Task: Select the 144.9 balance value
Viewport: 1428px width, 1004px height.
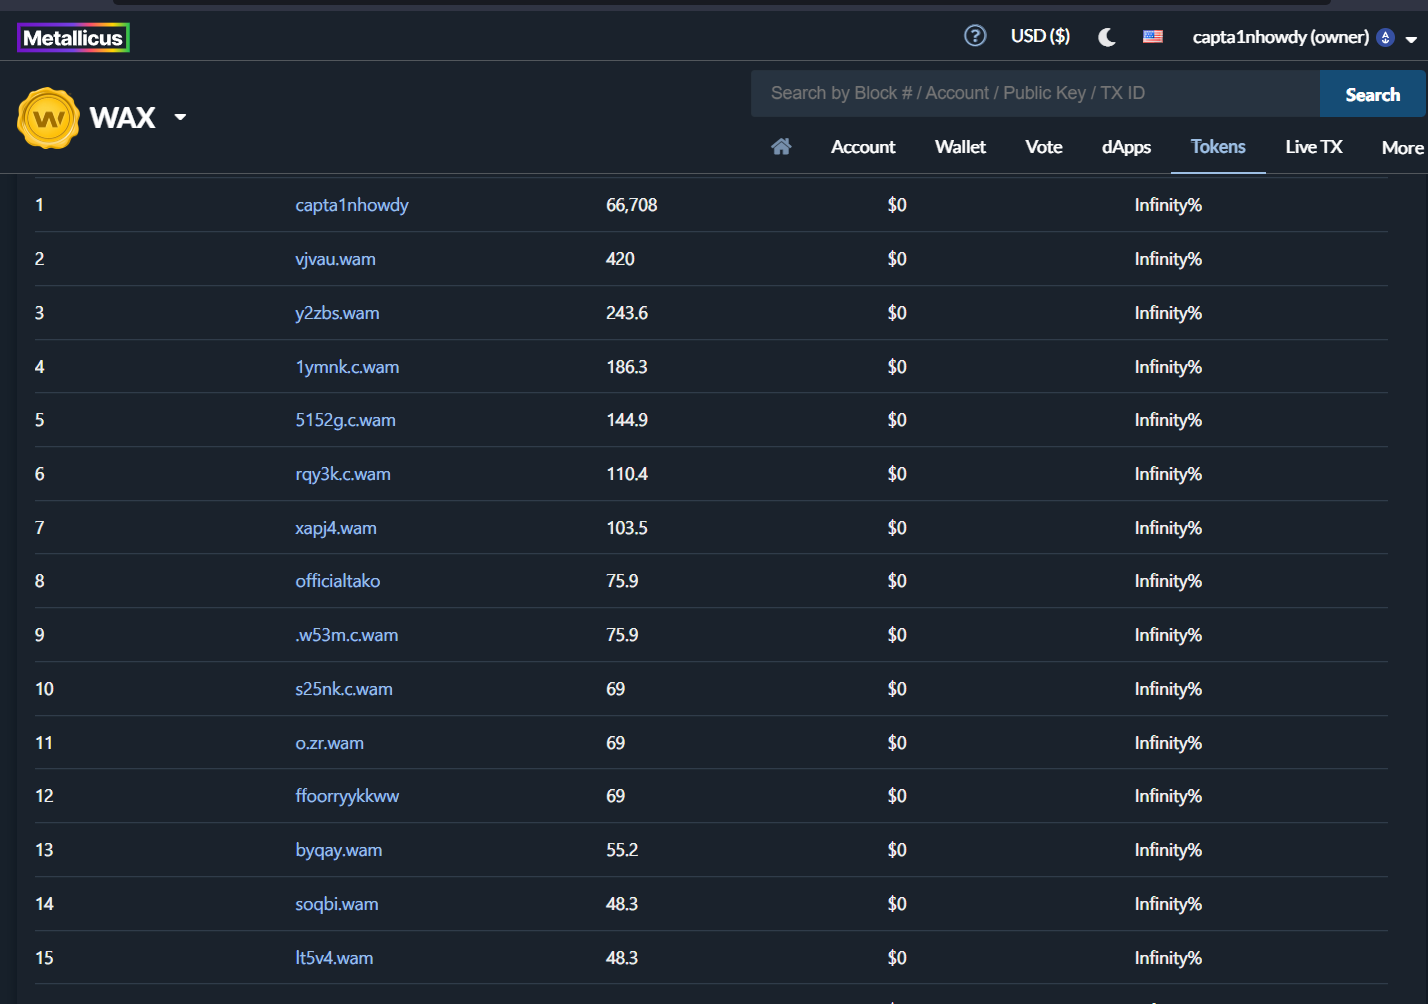Action: click(627, 420)
